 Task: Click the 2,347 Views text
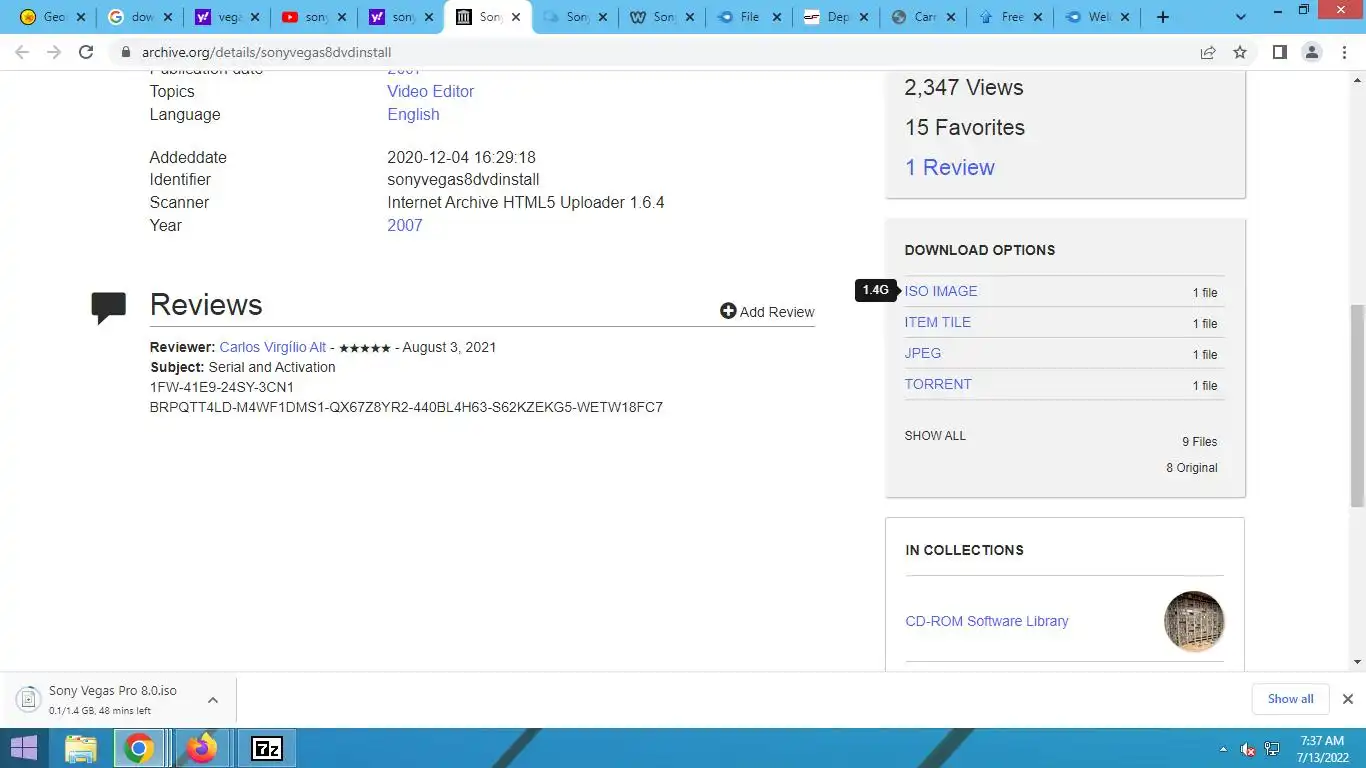point(963,87)
